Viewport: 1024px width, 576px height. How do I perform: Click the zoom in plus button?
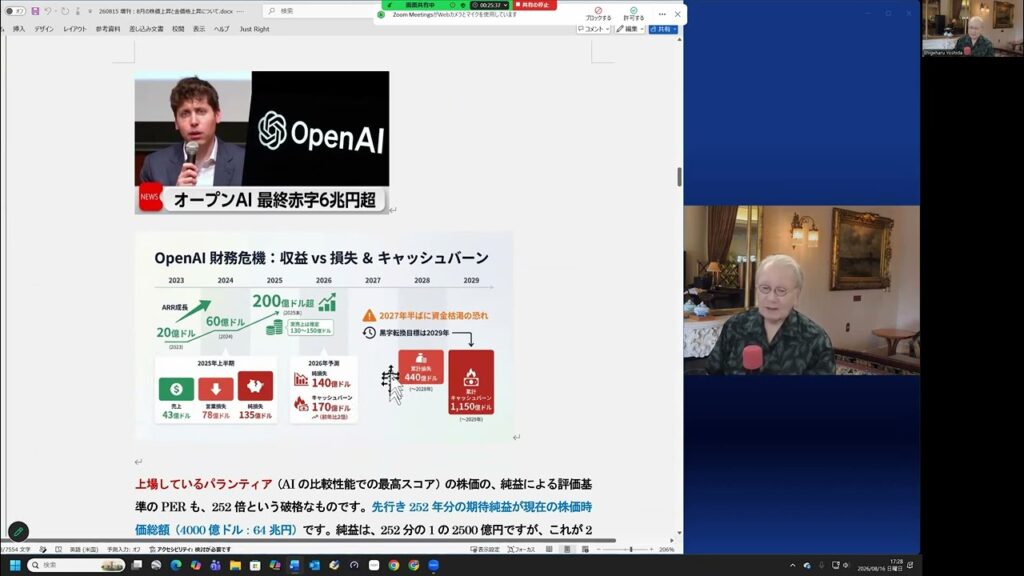(x=652, y=549)
